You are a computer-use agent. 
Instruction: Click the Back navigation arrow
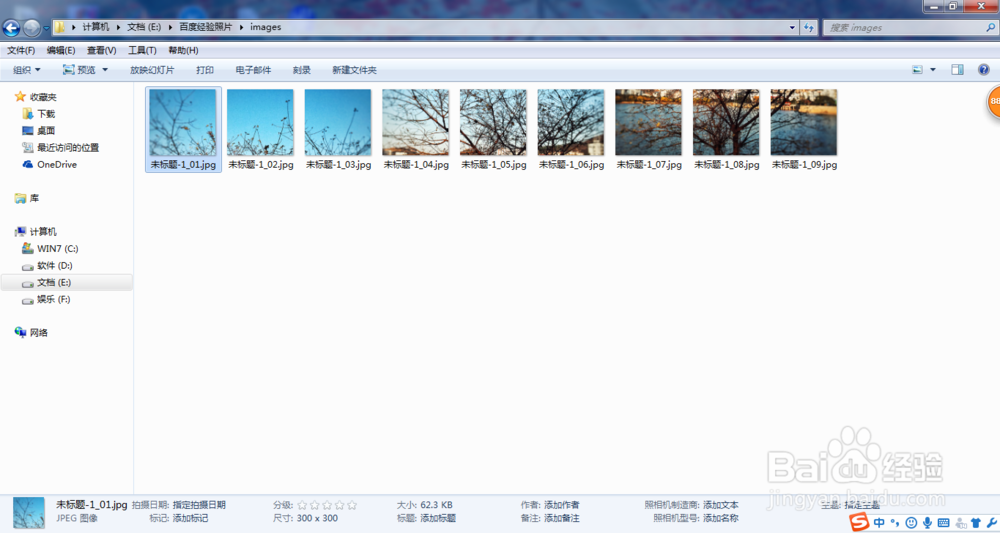coord(11,27)
